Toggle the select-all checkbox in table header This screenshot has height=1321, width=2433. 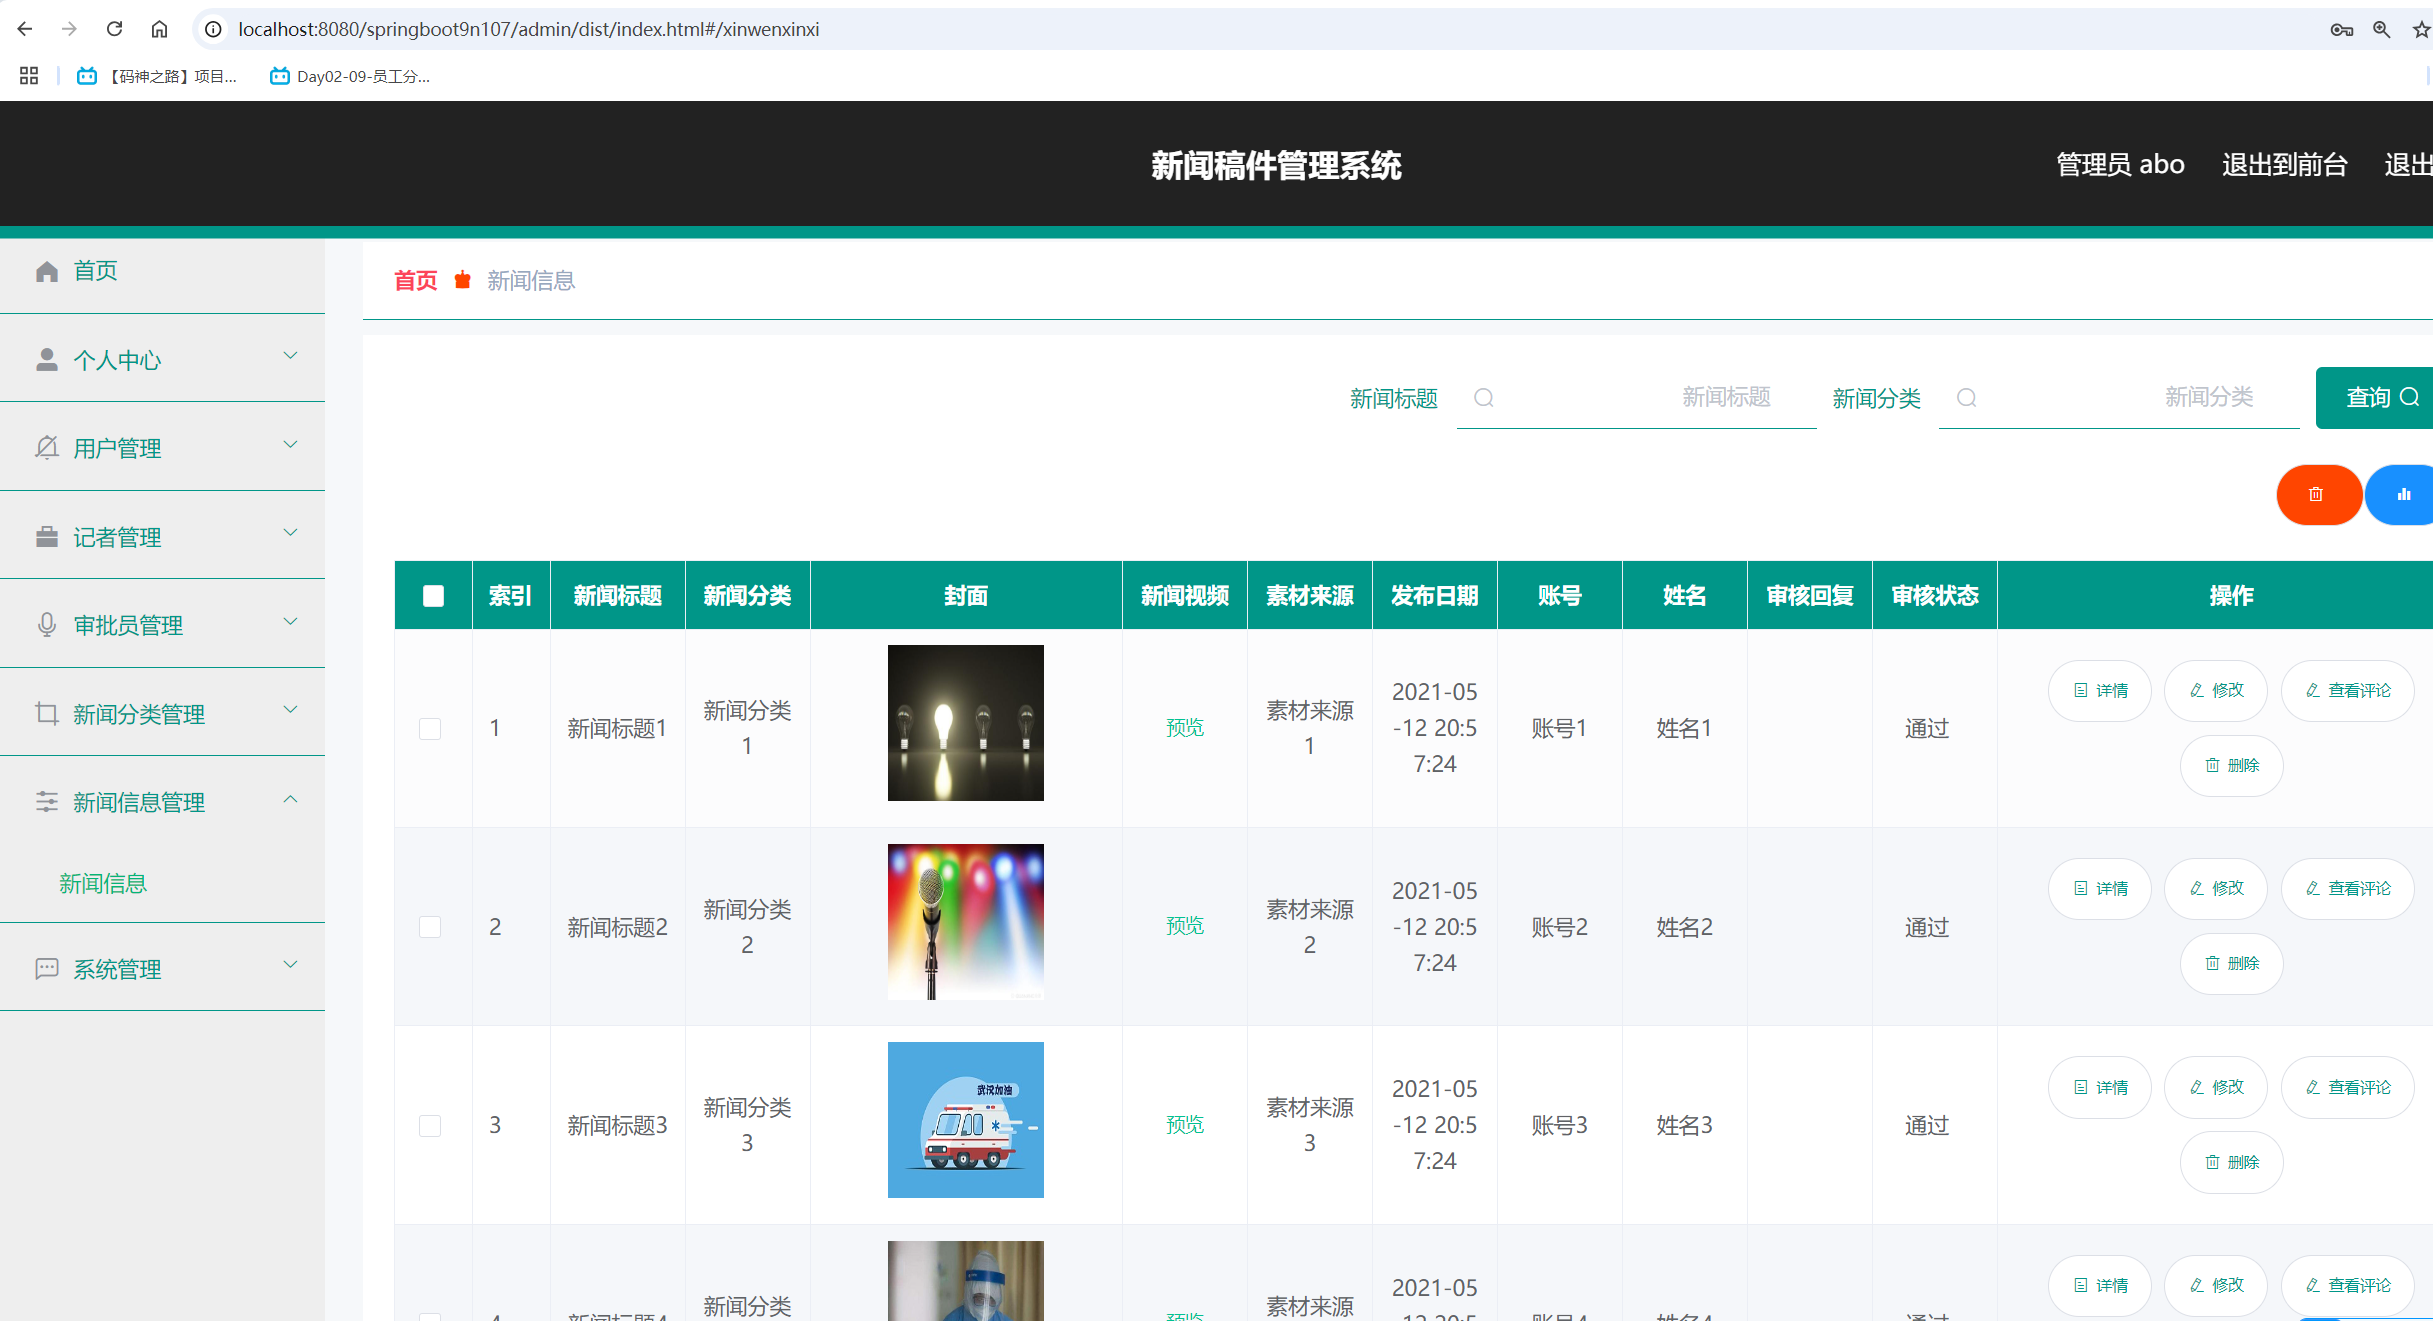coord(433,595)
